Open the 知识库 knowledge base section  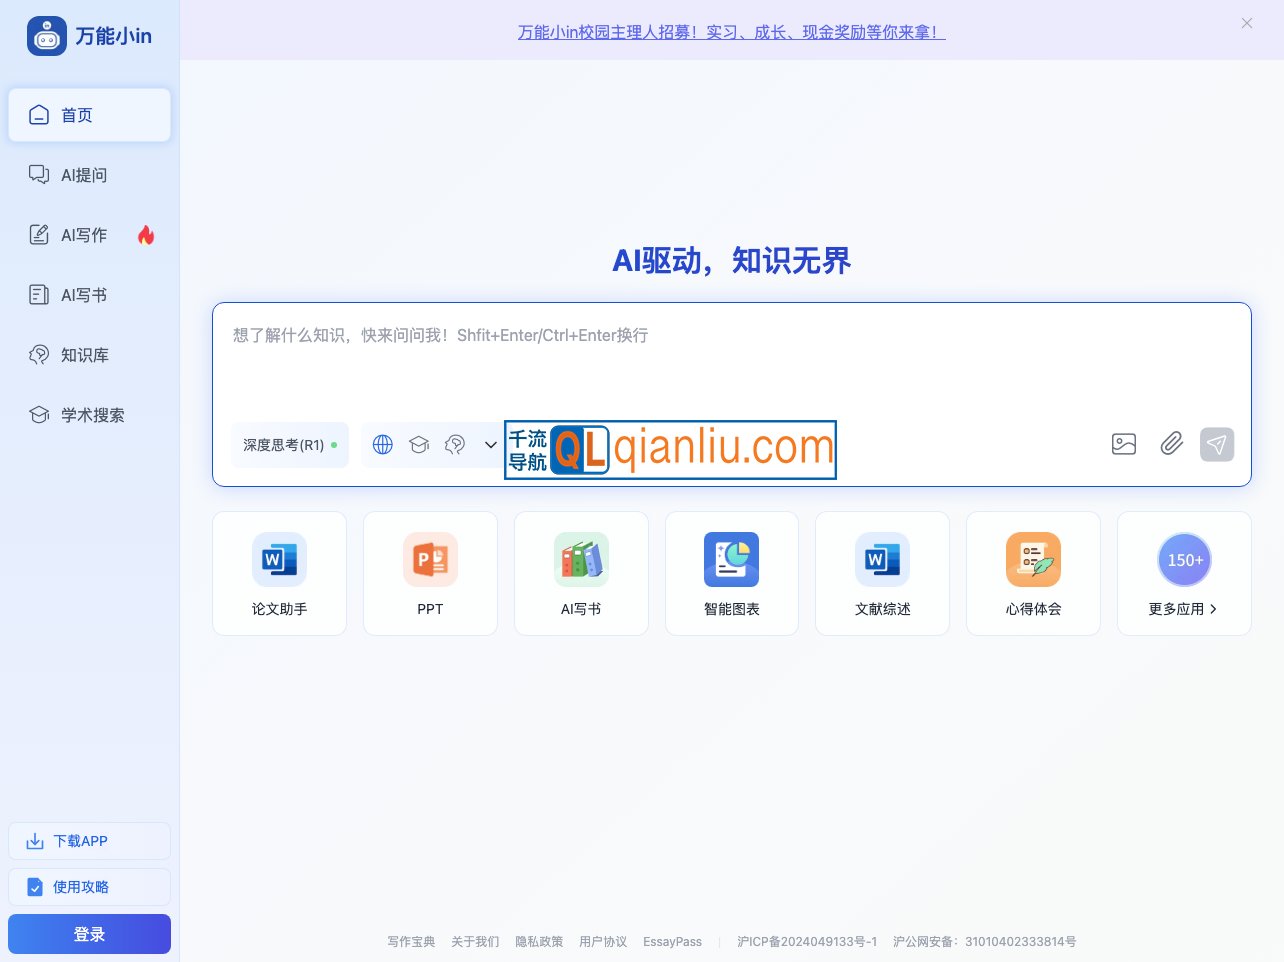(x=85, y=355)
